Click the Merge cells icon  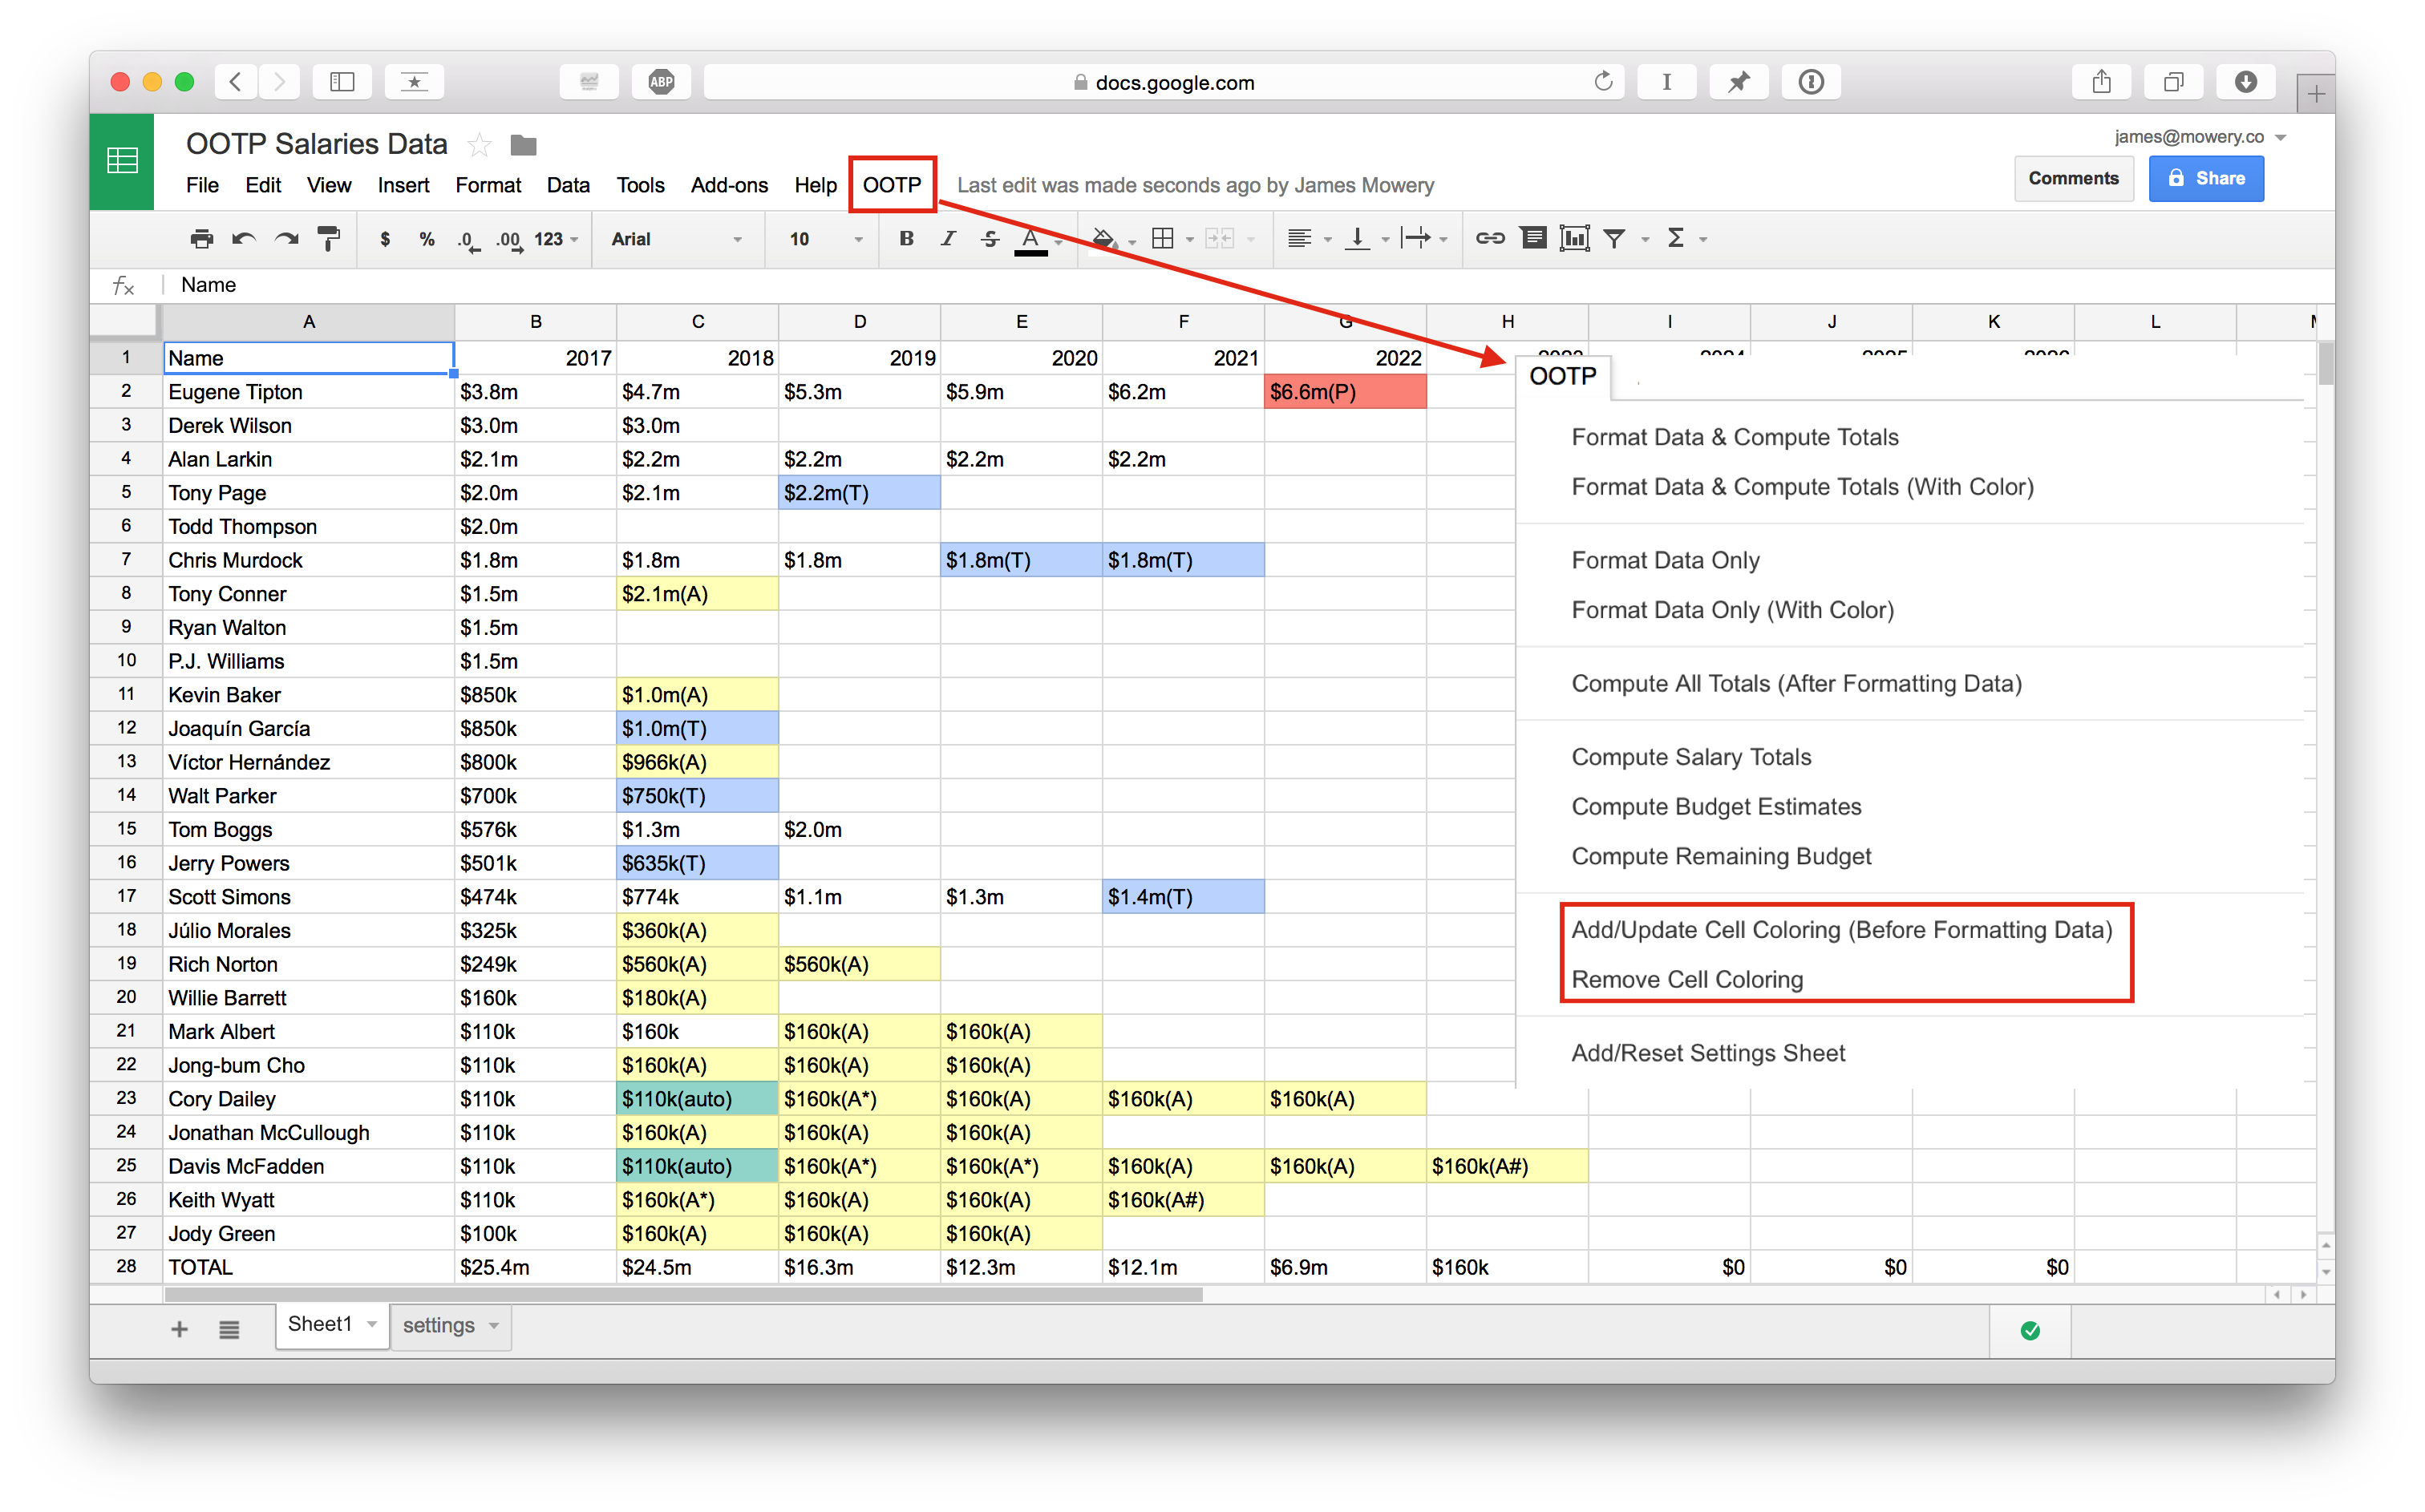tap(1219, 238)
